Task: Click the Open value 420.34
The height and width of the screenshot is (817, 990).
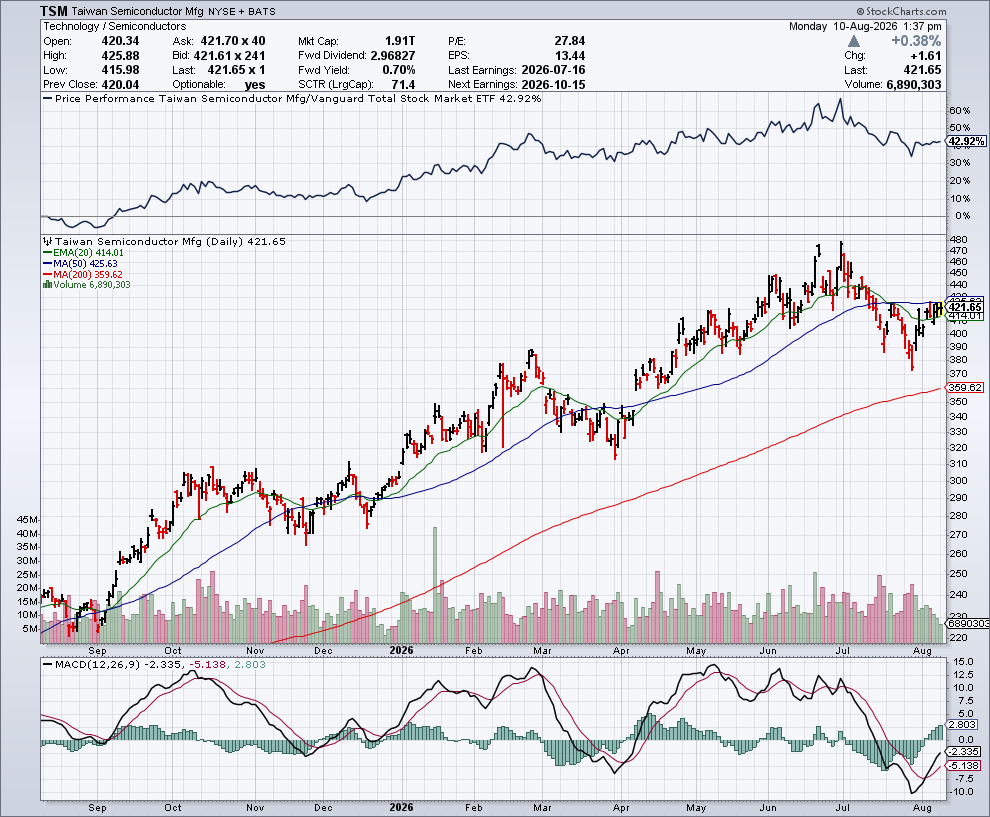Action: (121, 41)
